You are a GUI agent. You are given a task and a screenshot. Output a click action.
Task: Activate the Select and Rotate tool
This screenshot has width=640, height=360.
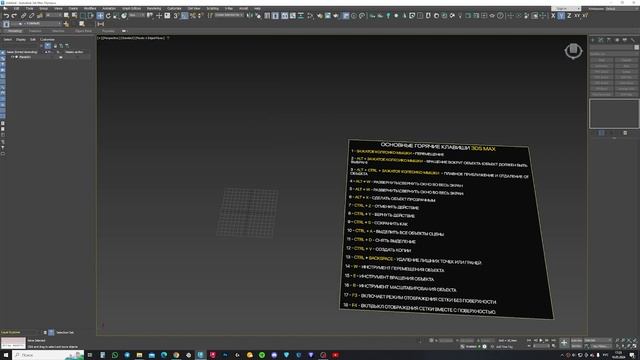[x=108, y=16]
